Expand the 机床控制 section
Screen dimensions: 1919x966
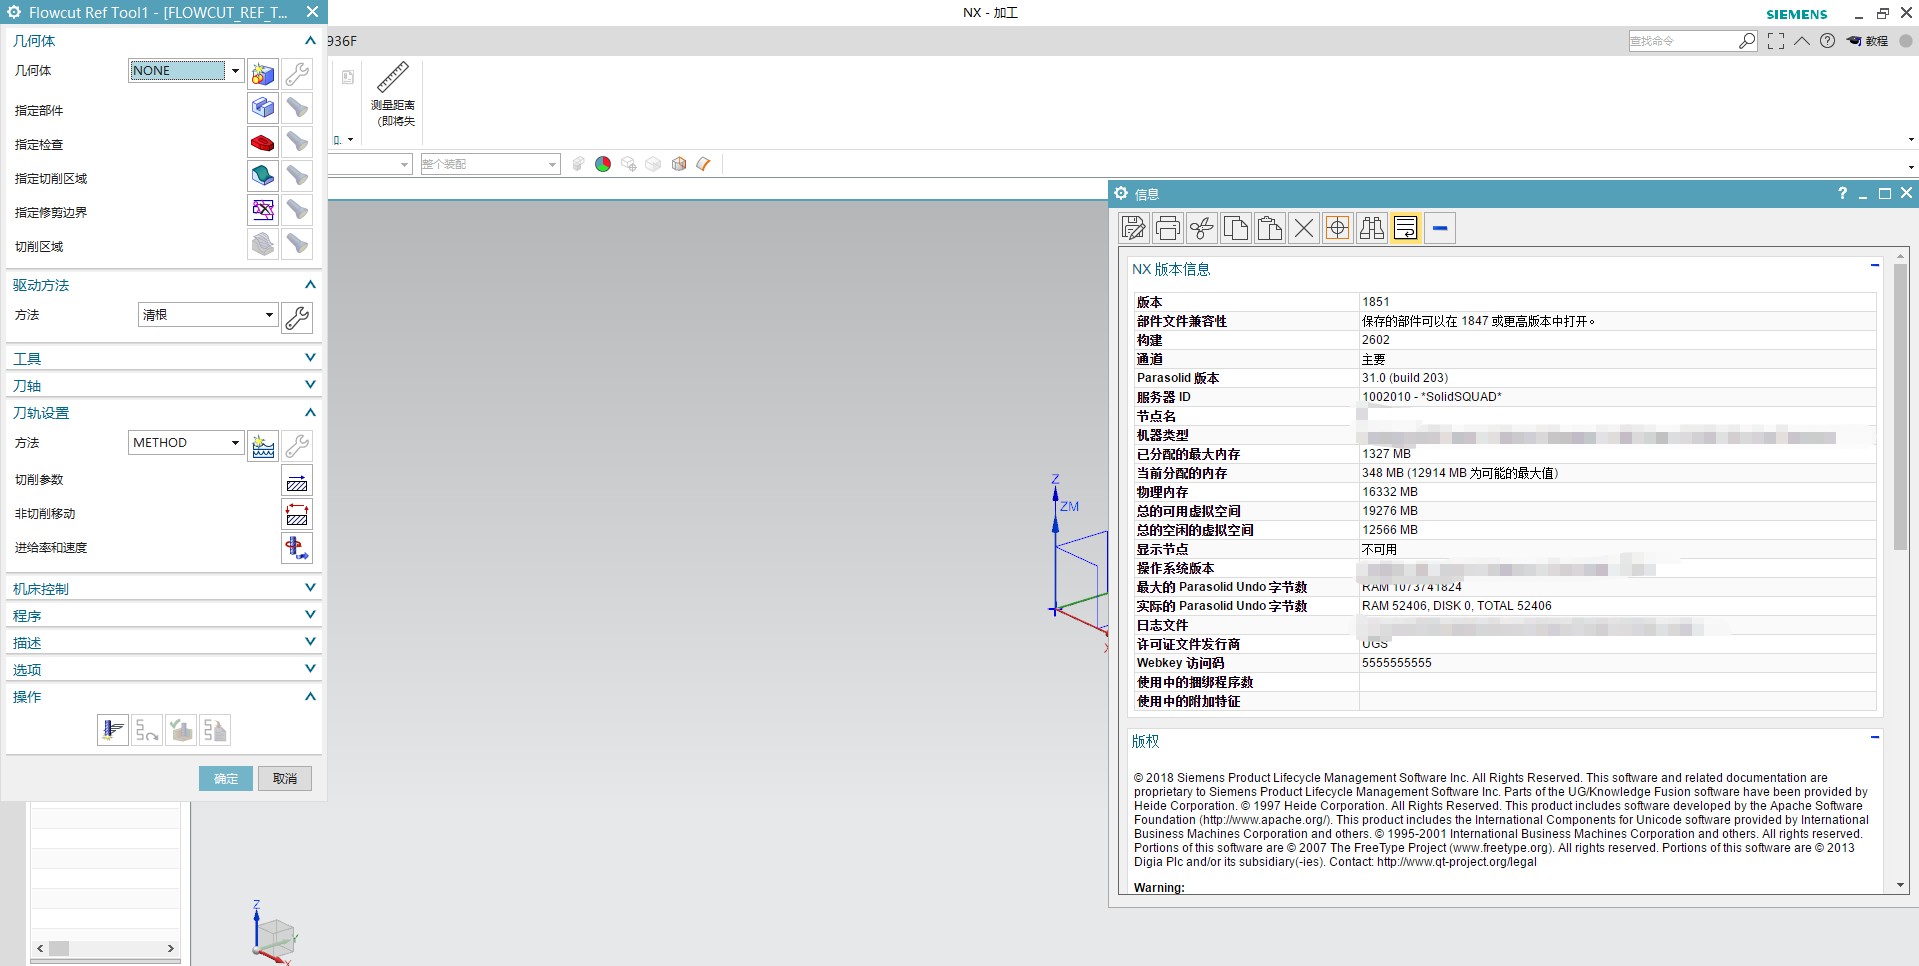click(x=310, y=588)
